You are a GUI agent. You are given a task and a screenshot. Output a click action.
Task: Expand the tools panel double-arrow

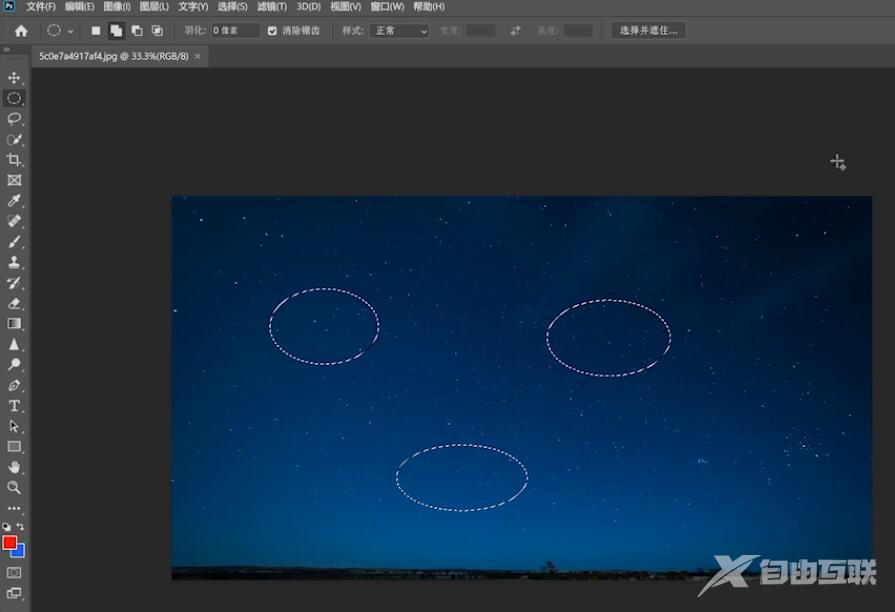click(6, 50)
